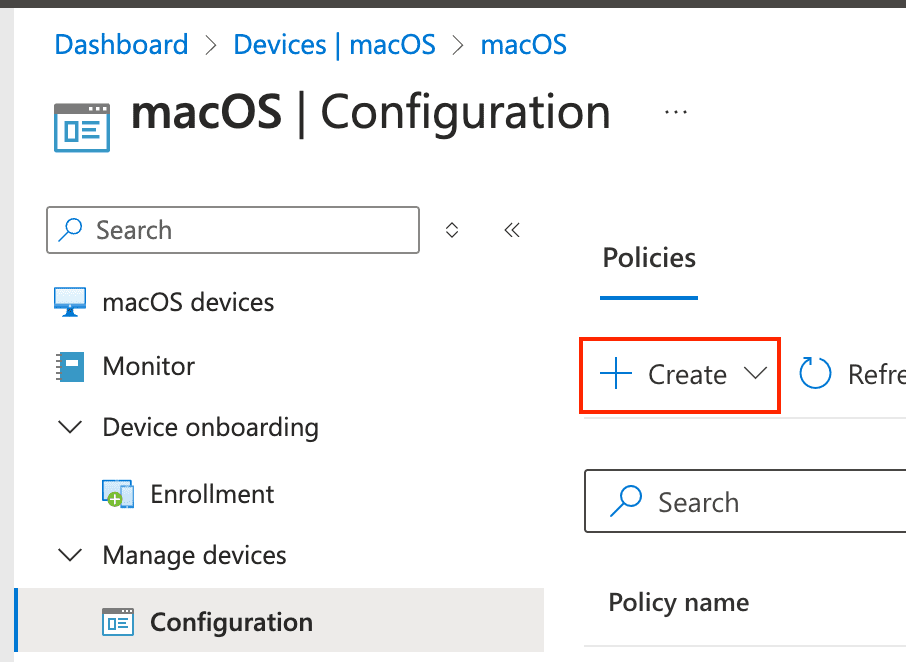906x662 pixels.
Task: Navigate to Dashboard via breadcrumb
Action: pyautogui.click(x=120, y=44)
